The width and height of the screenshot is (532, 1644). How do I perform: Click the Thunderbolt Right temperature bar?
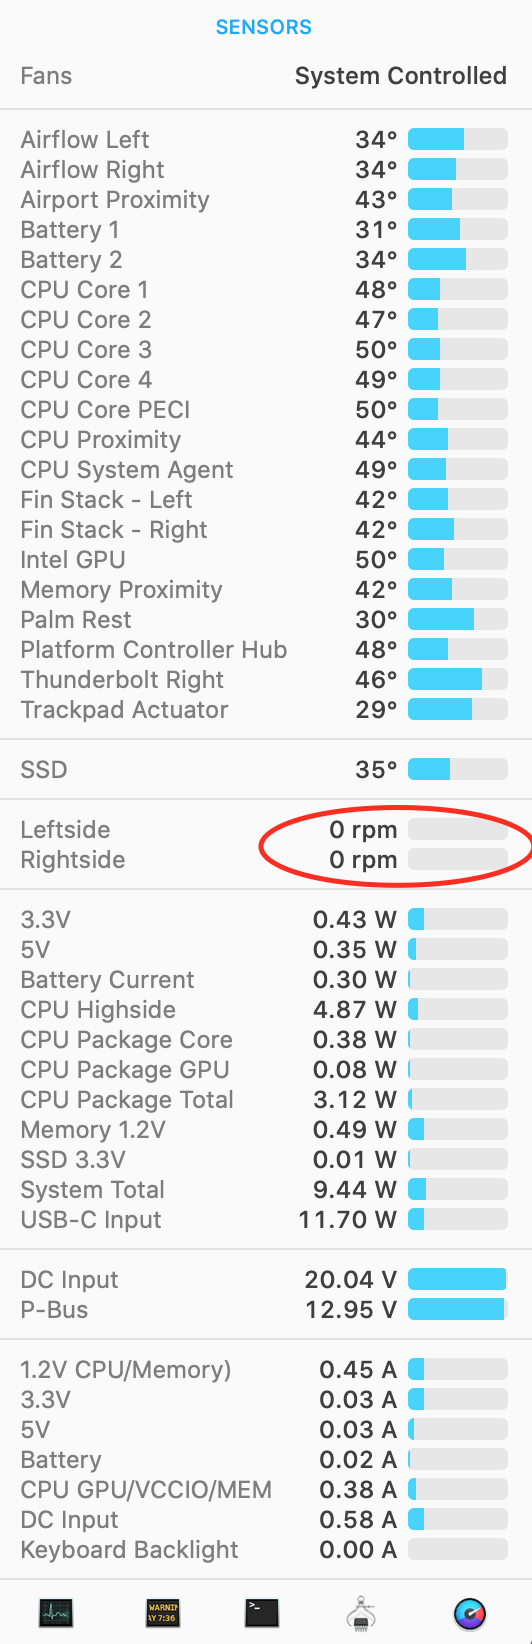pyautogui.click(x=458, y=680)
